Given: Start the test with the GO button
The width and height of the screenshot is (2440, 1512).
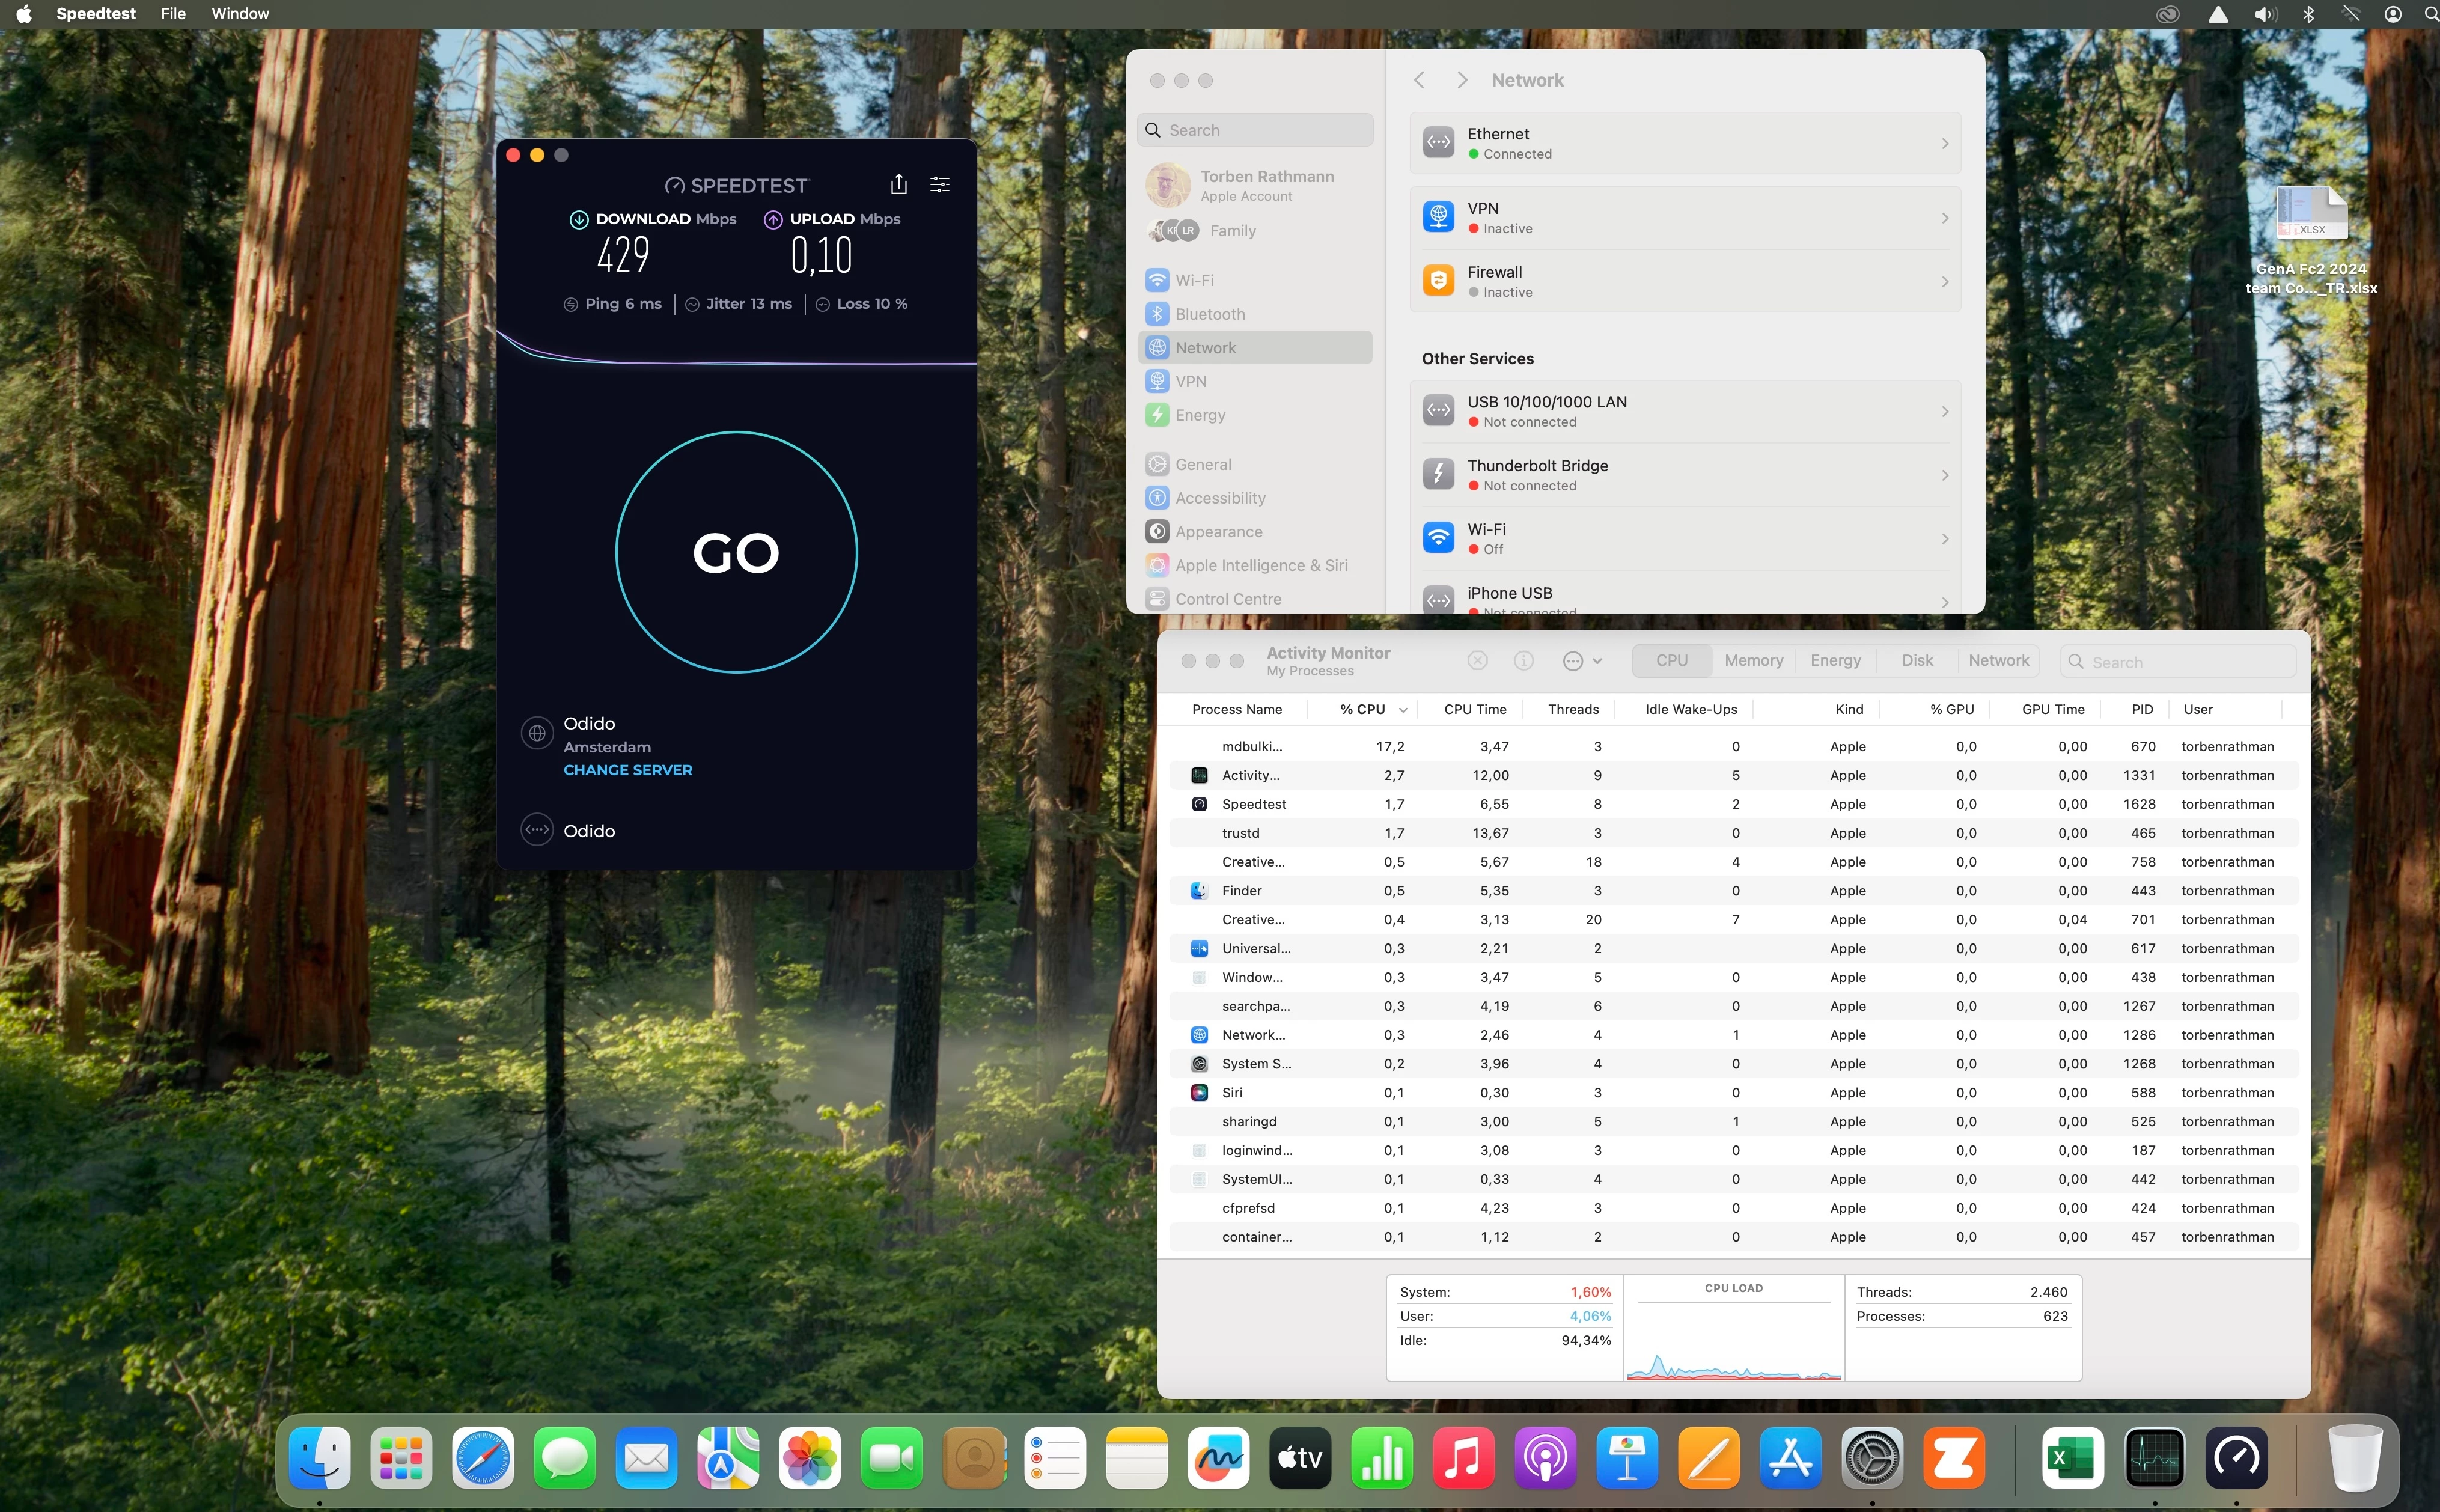Looking at the screenshot, I should click(x=736, y=552).
